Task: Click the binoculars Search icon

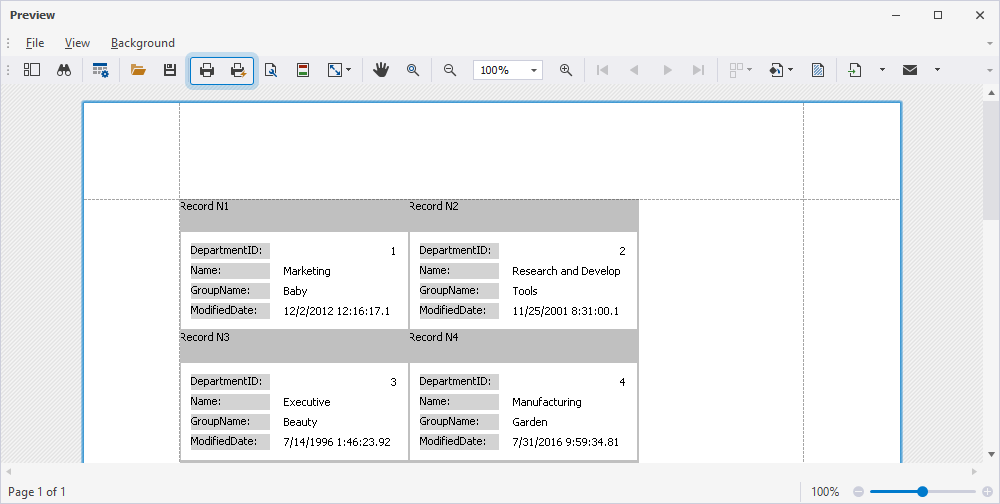Action: point(63,70)
